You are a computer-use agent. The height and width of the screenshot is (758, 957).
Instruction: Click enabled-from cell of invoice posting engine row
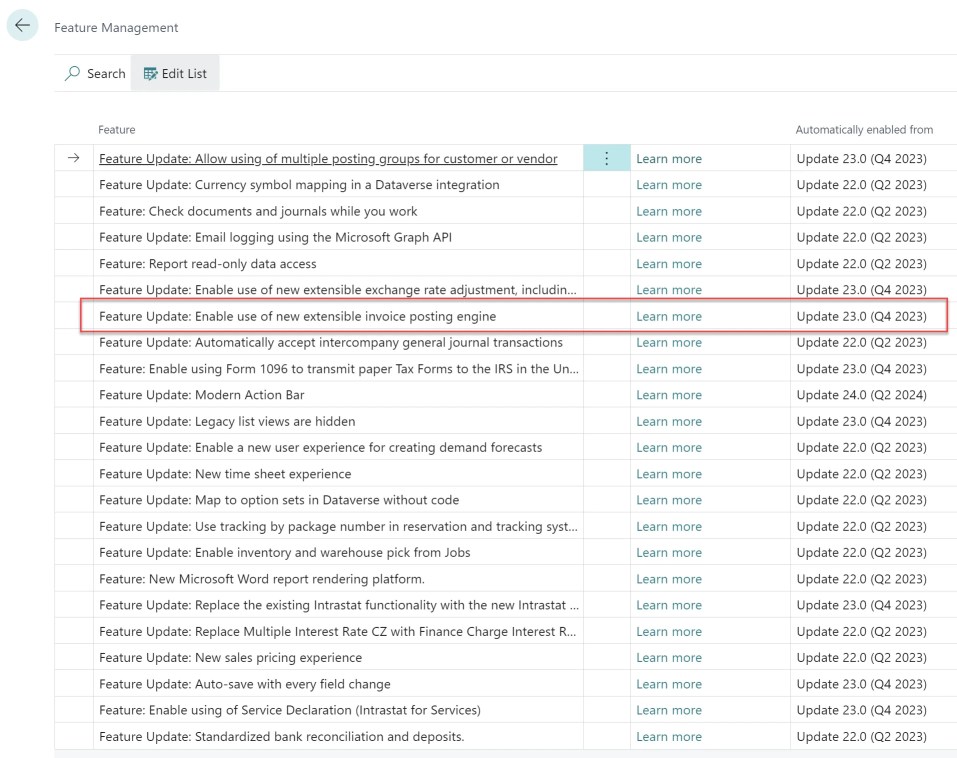[861, 316]
